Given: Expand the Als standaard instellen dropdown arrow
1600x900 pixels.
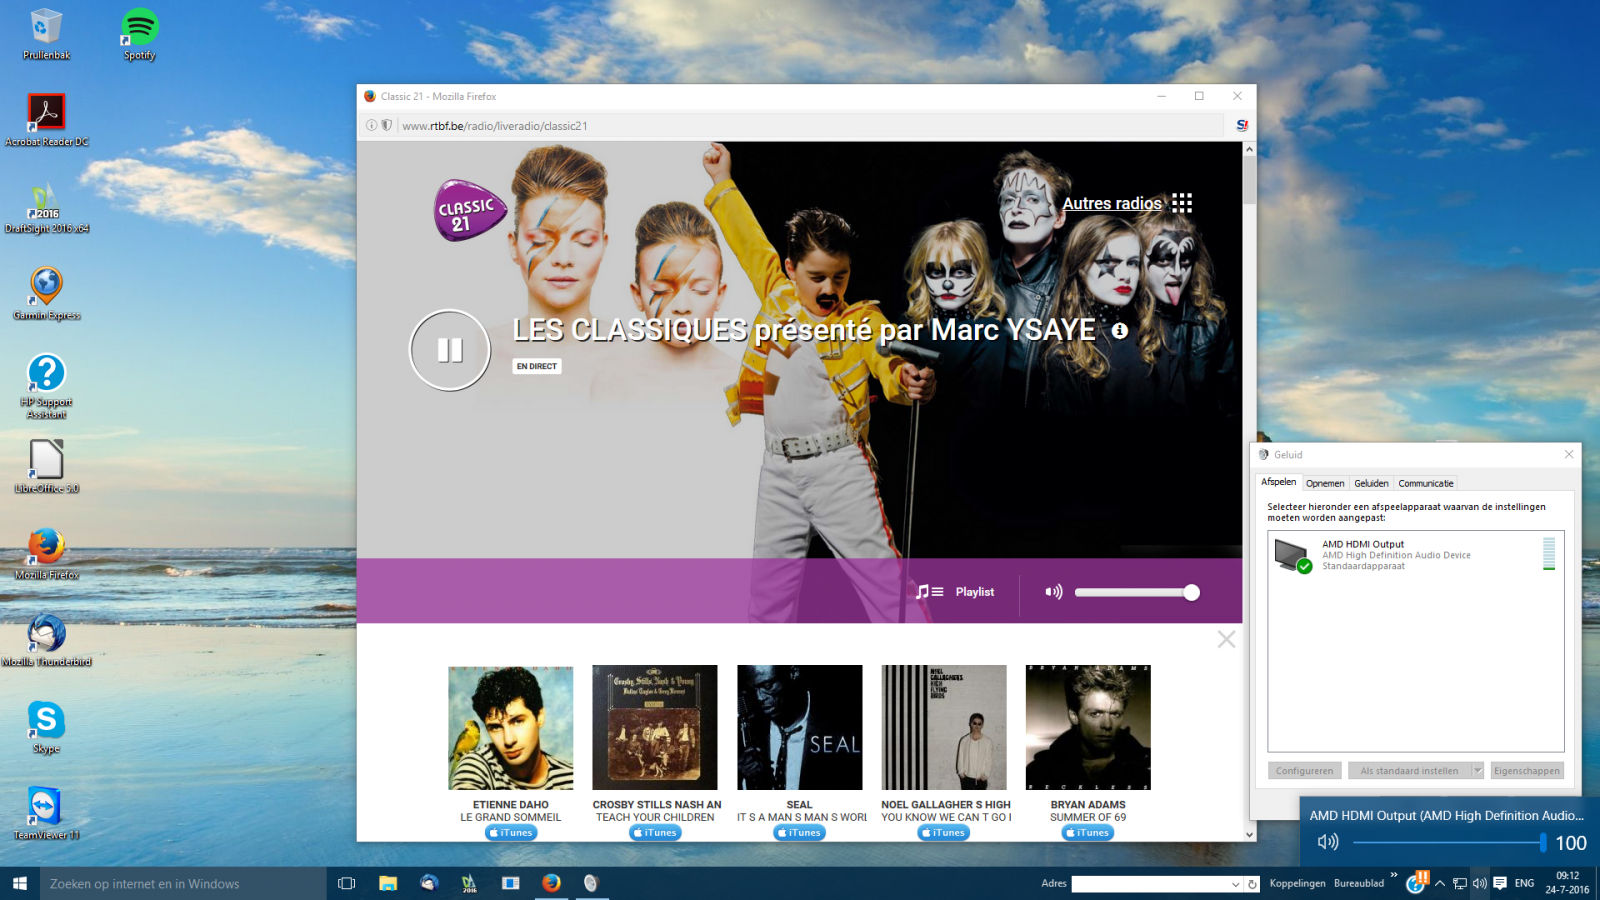Looking at the screenshot, I should coord(1477,771).
